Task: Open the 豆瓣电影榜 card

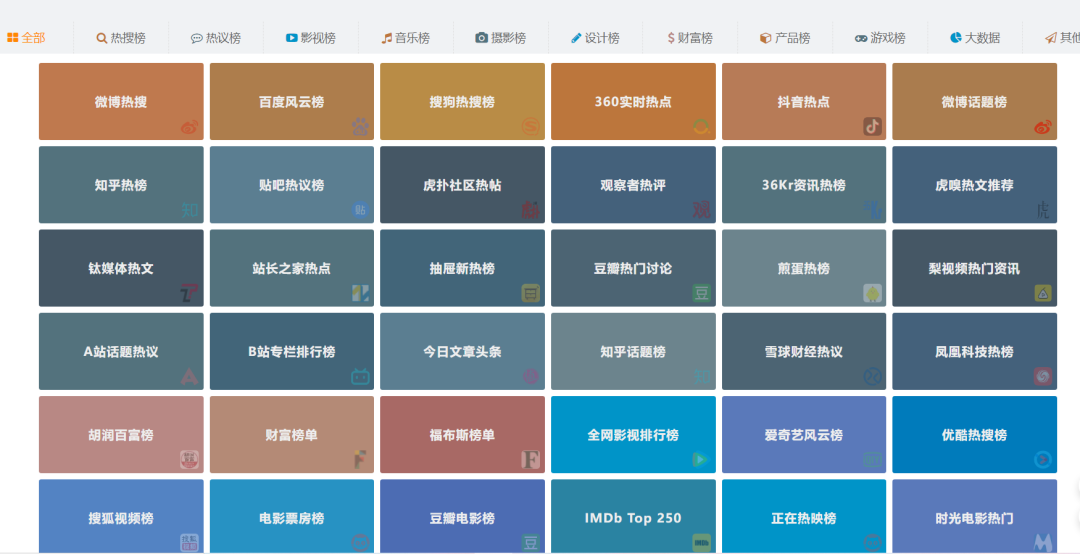Action: [462, 517]
